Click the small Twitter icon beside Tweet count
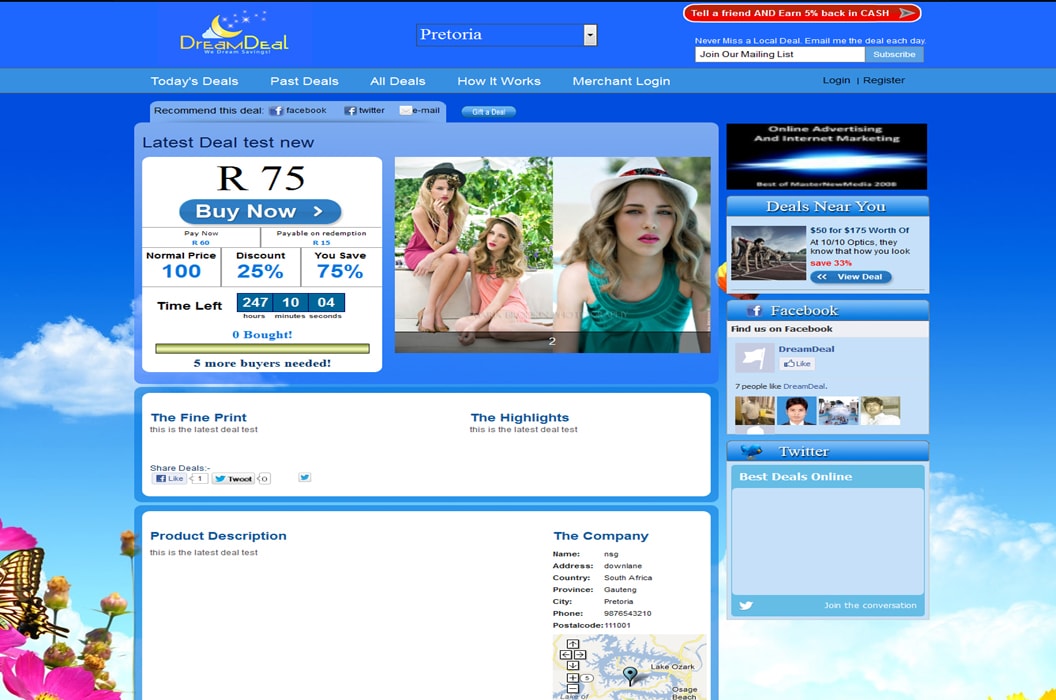 304,477
